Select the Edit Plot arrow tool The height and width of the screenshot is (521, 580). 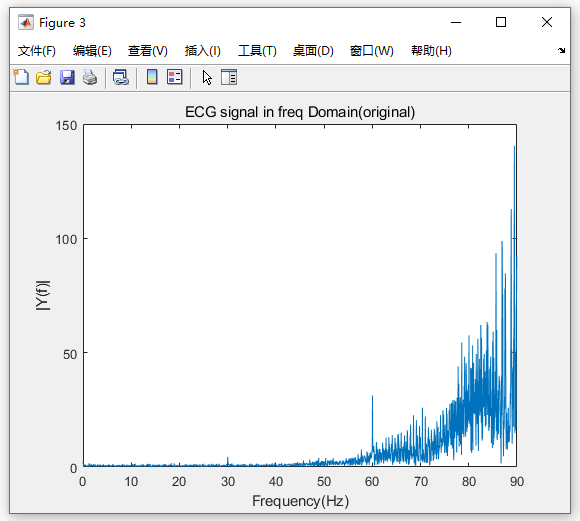pyautogui.click(x=207, y=77)
